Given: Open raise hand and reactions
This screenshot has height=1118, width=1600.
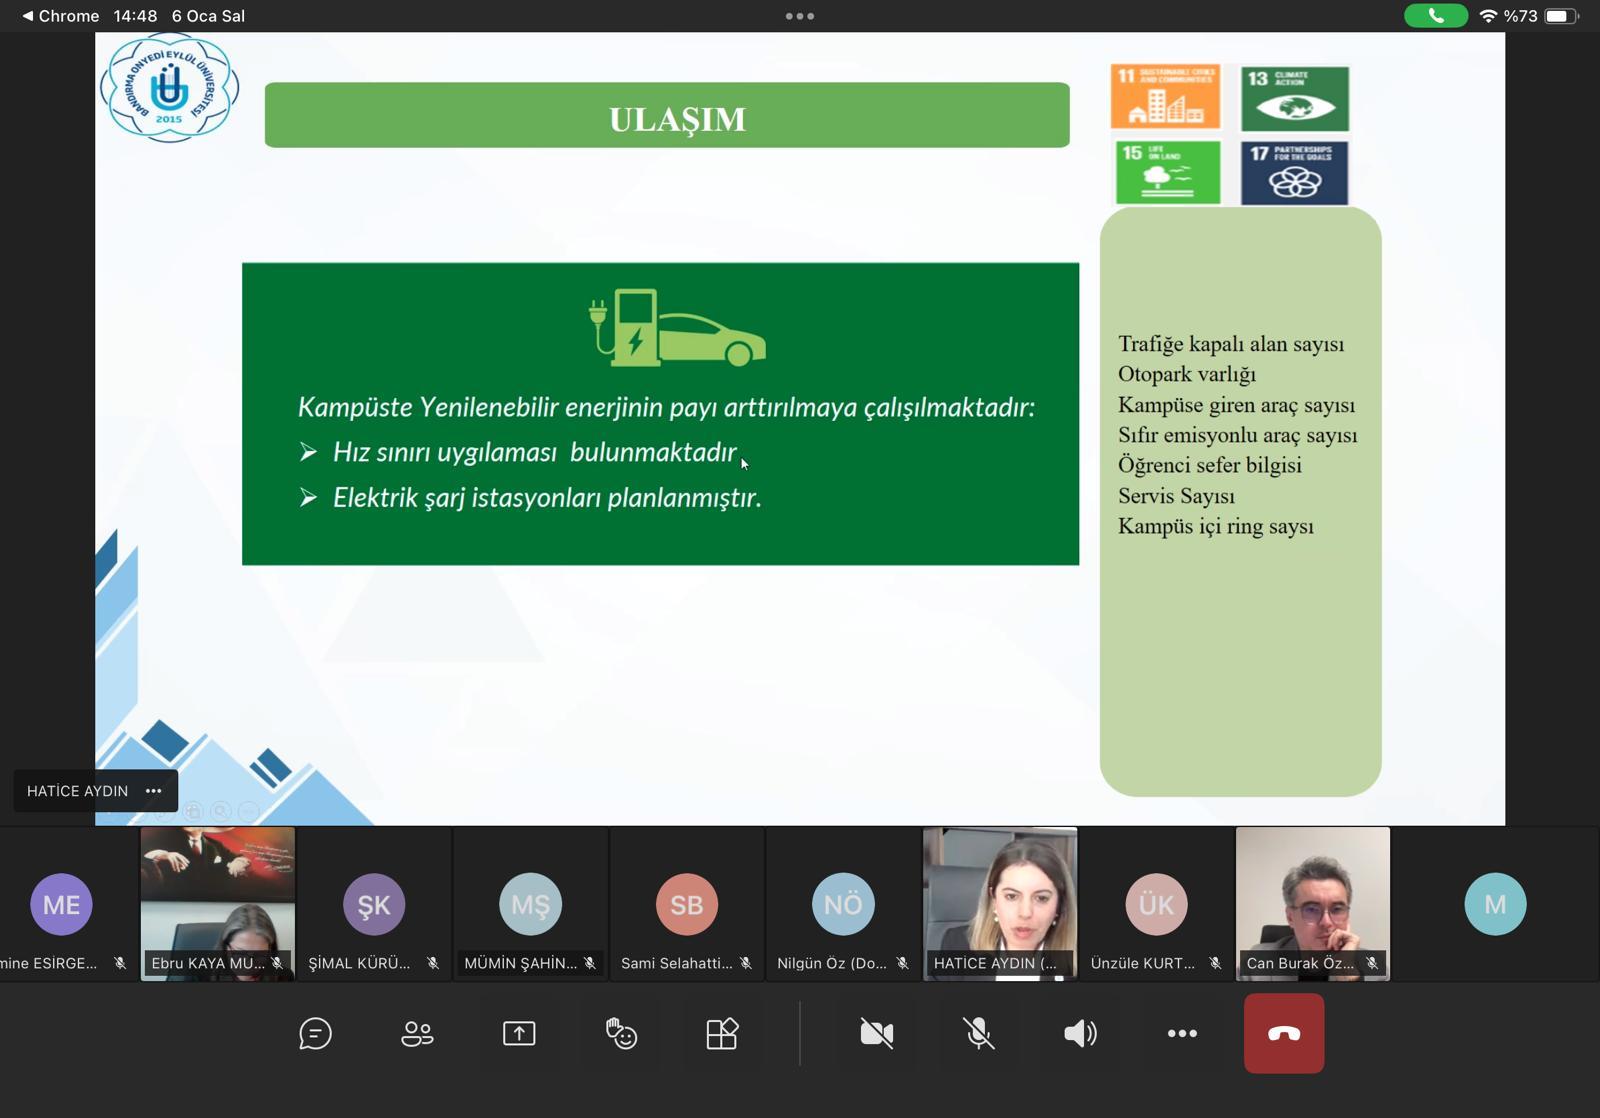Looking at the screenshot, I should click(621, 1033).
